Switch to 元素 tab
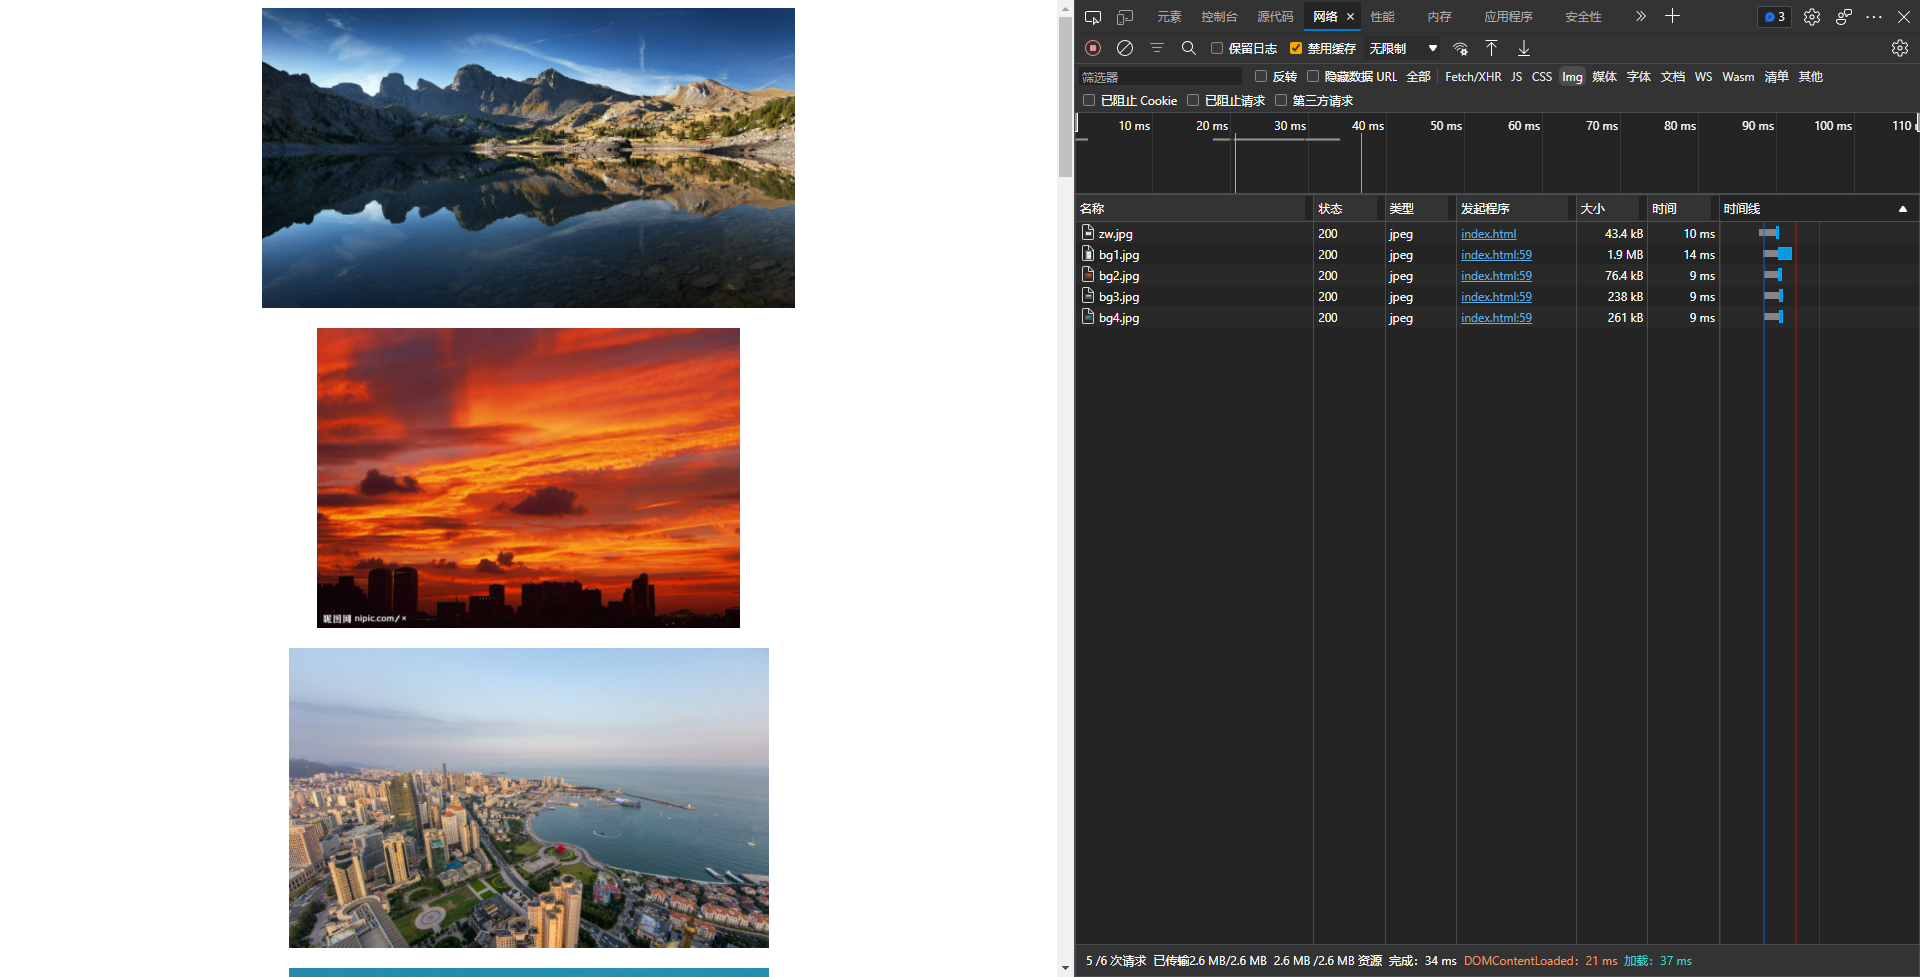The width and height of the screenshot is (1920, 977). [x=1169, y=17]
